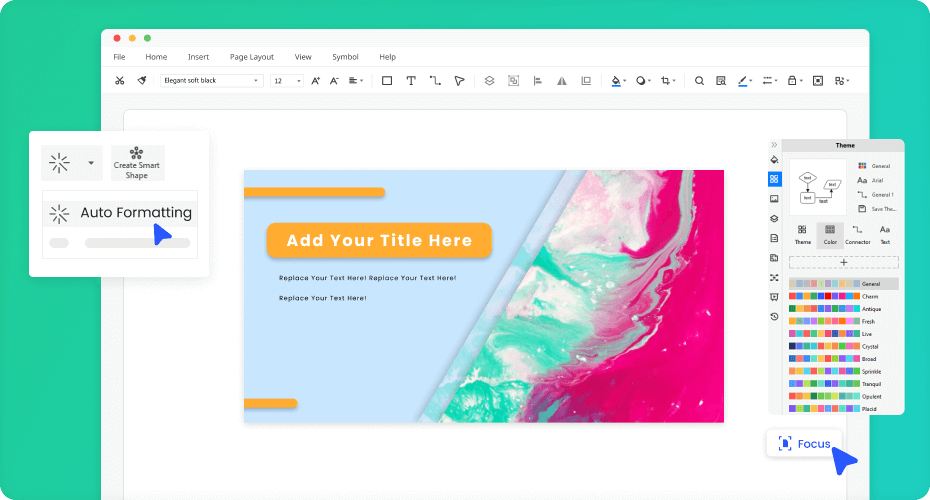
Task: Open the Fill paint bucket sidebar panel
Action: 774,160
